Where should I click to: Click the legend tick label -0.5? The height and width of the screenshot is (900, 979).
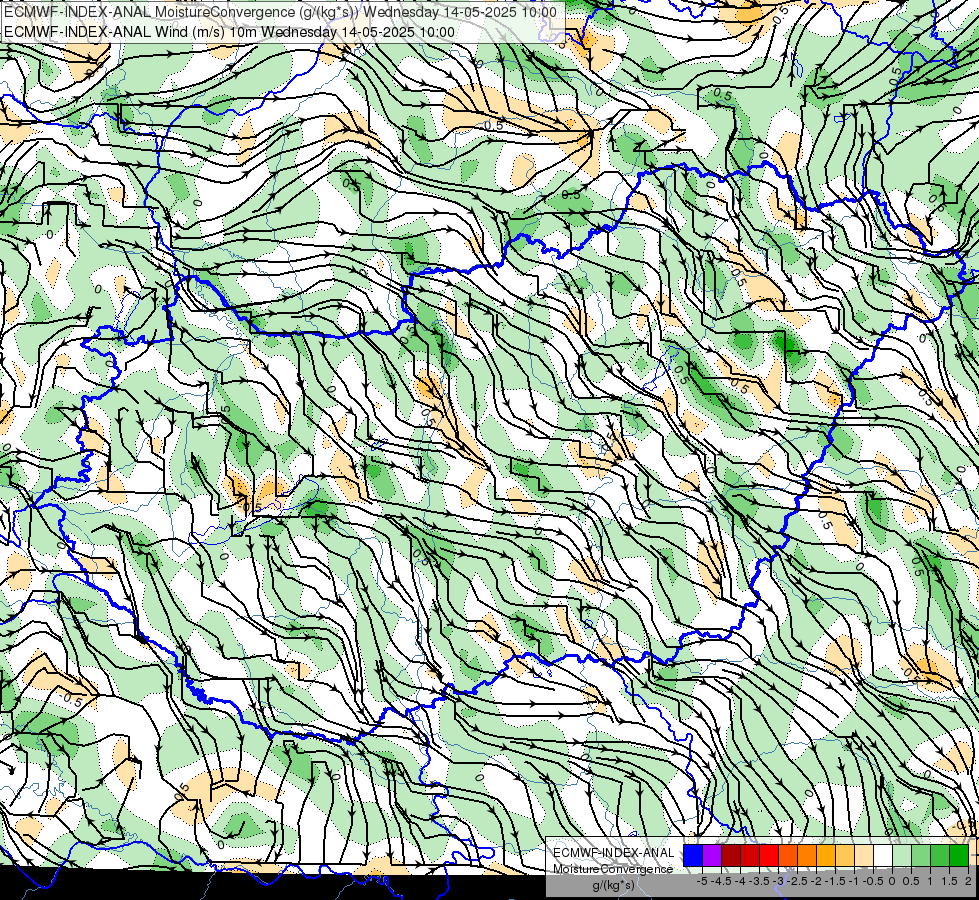(x=873, y=881)
